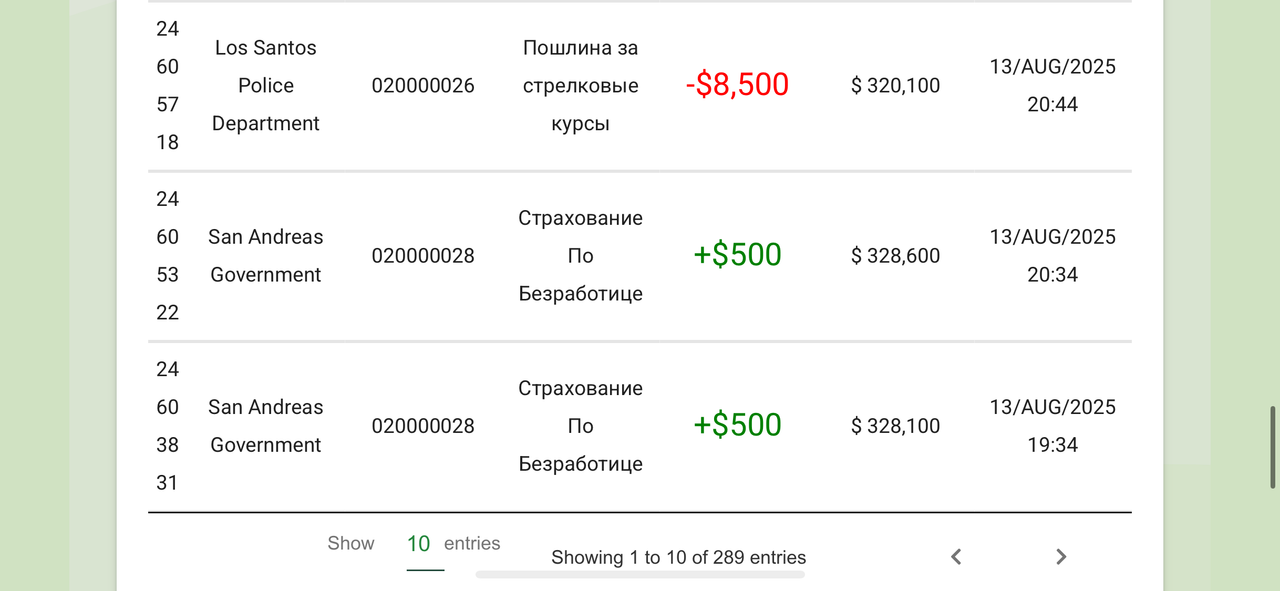Select San Andreas Government in the 20:34 row
The width and height of the screenshot is (1280, 591).
pyautogui.click(x=266, y=256)
